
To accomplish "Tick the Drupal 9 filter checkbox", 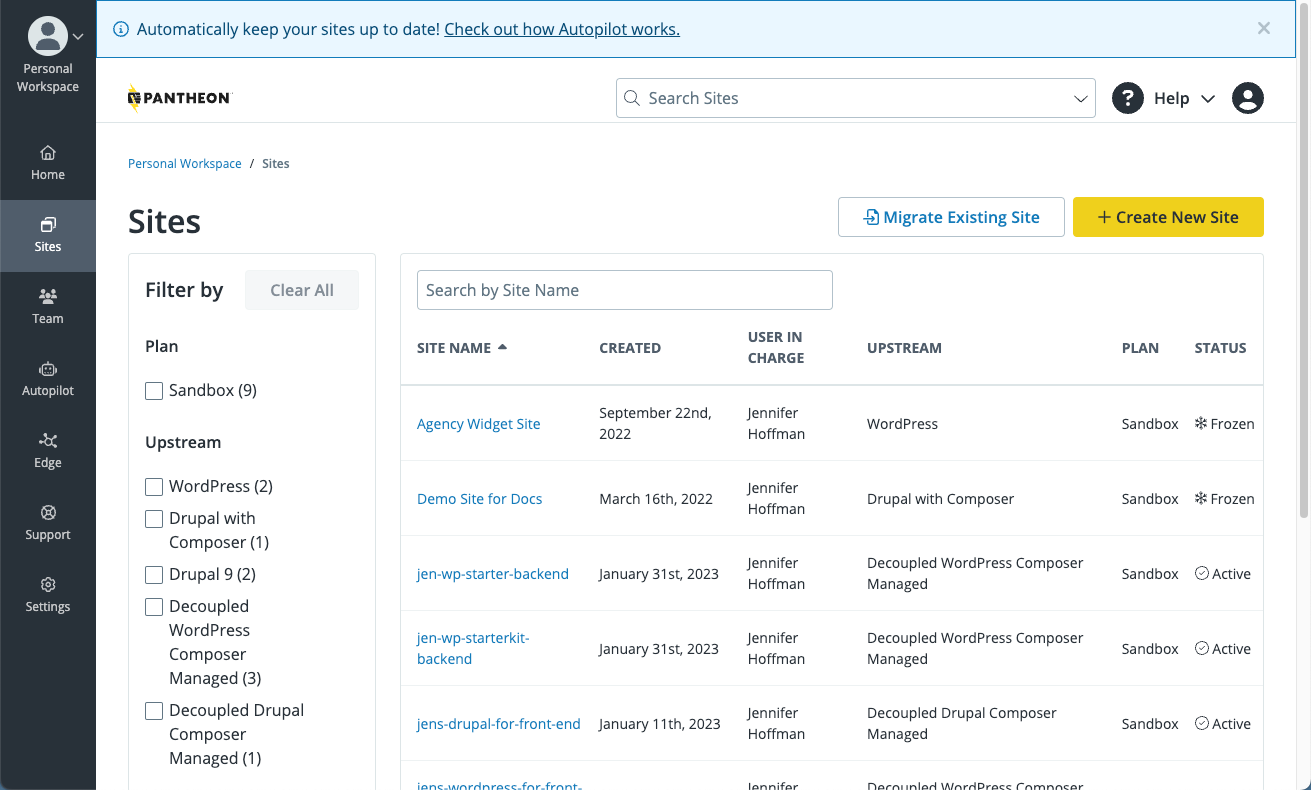I will [x=154, y=575].
